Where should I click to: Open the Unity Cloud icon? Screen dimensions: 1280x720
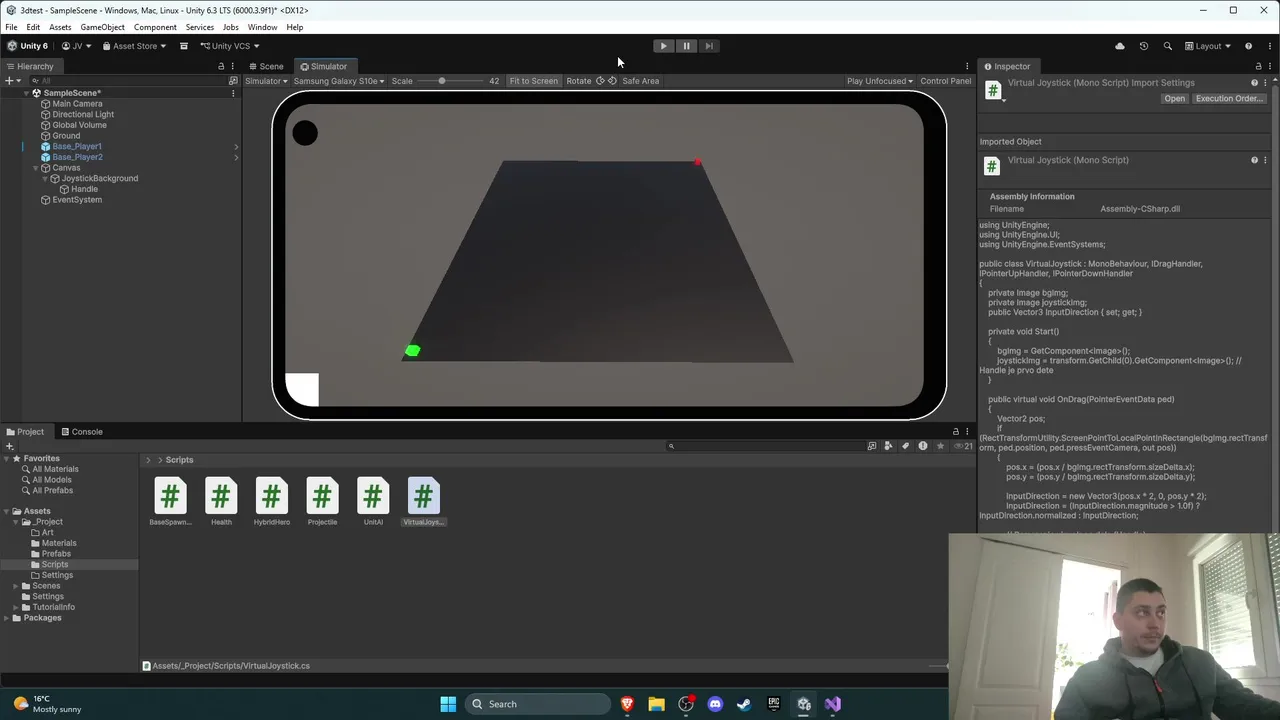coord(1119,46)
